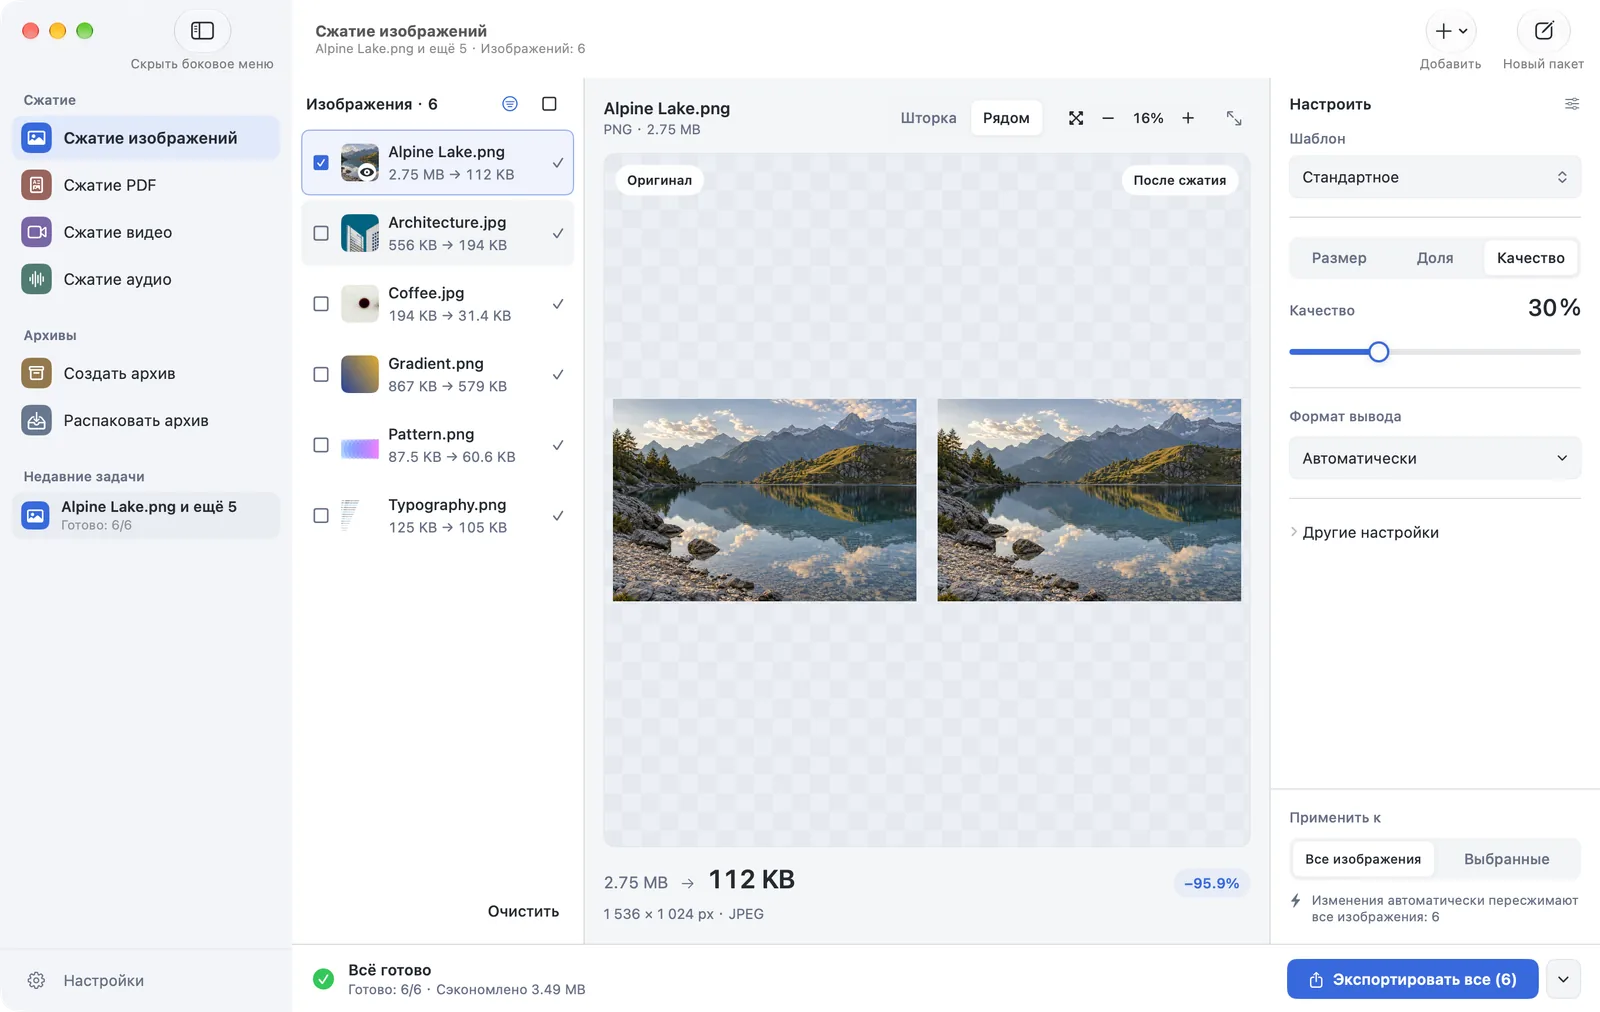Check the Typography.png checkbox
The width and height of the screenshot is (1600, 1012).
coord(321,516)
